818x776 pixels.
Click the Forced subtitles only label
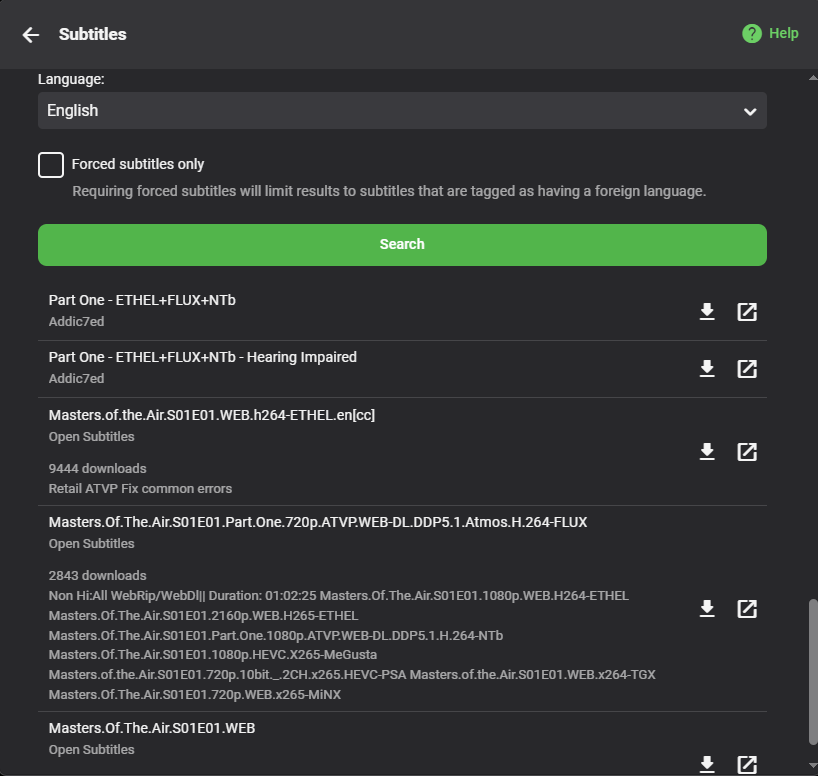click(x=138, y=164)
